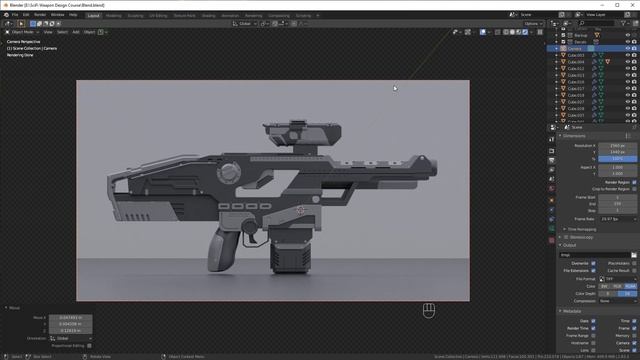
Task: Open the Frame Rate dropdown
Action: point(618,219)
